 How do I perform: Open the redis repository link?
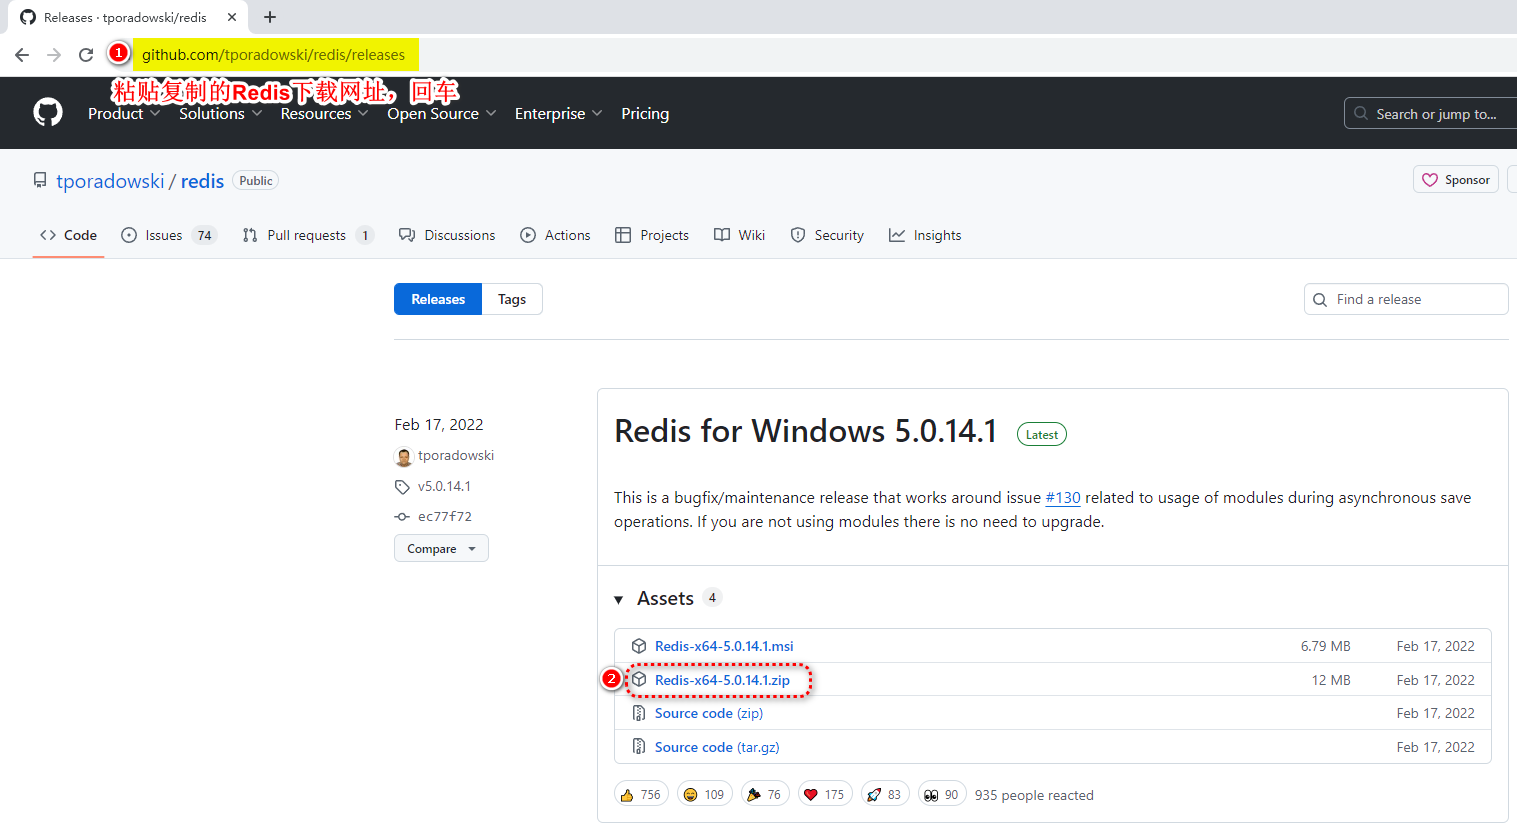point(202,181)
